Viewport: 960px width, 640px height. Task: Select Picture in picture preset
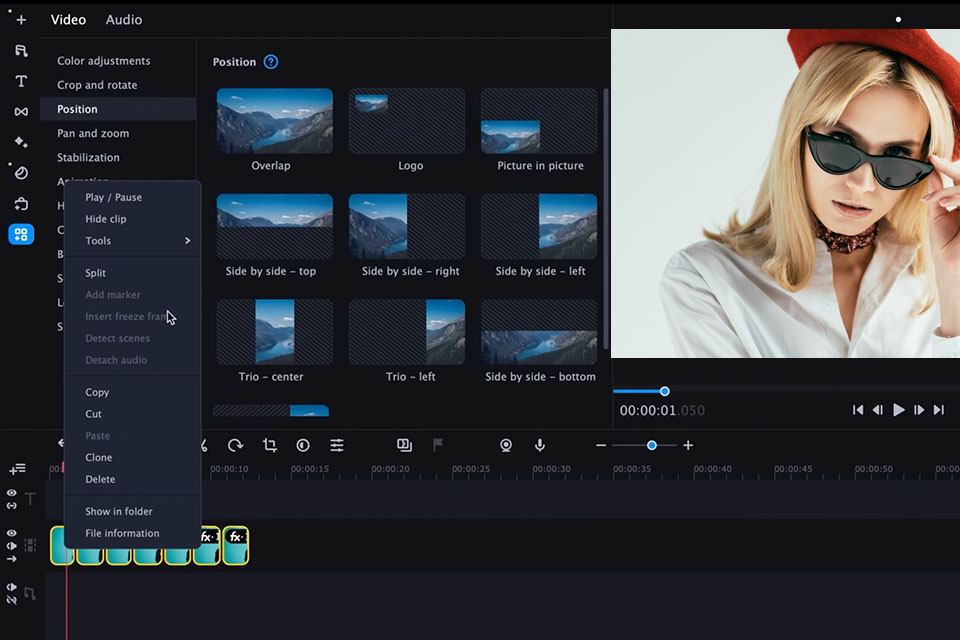tap(539, 121)
